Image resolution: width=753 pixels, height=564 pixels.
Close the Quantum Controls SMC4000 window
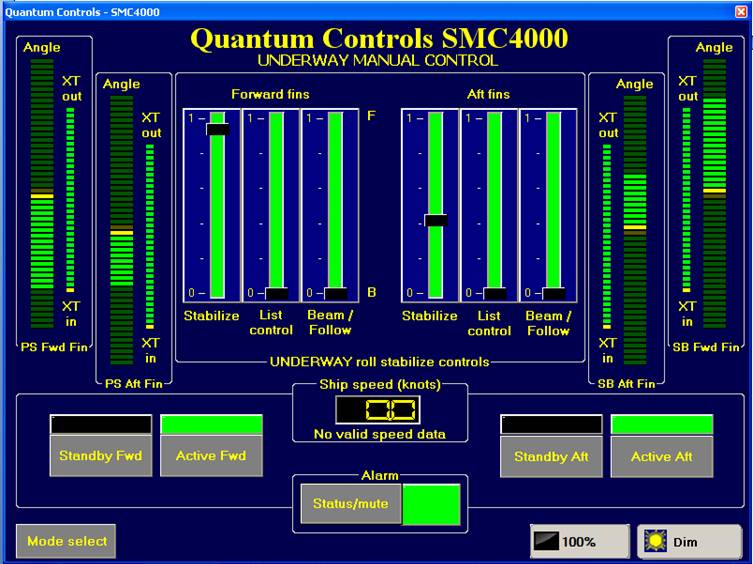pyautogui.click(x=741, y=12)
